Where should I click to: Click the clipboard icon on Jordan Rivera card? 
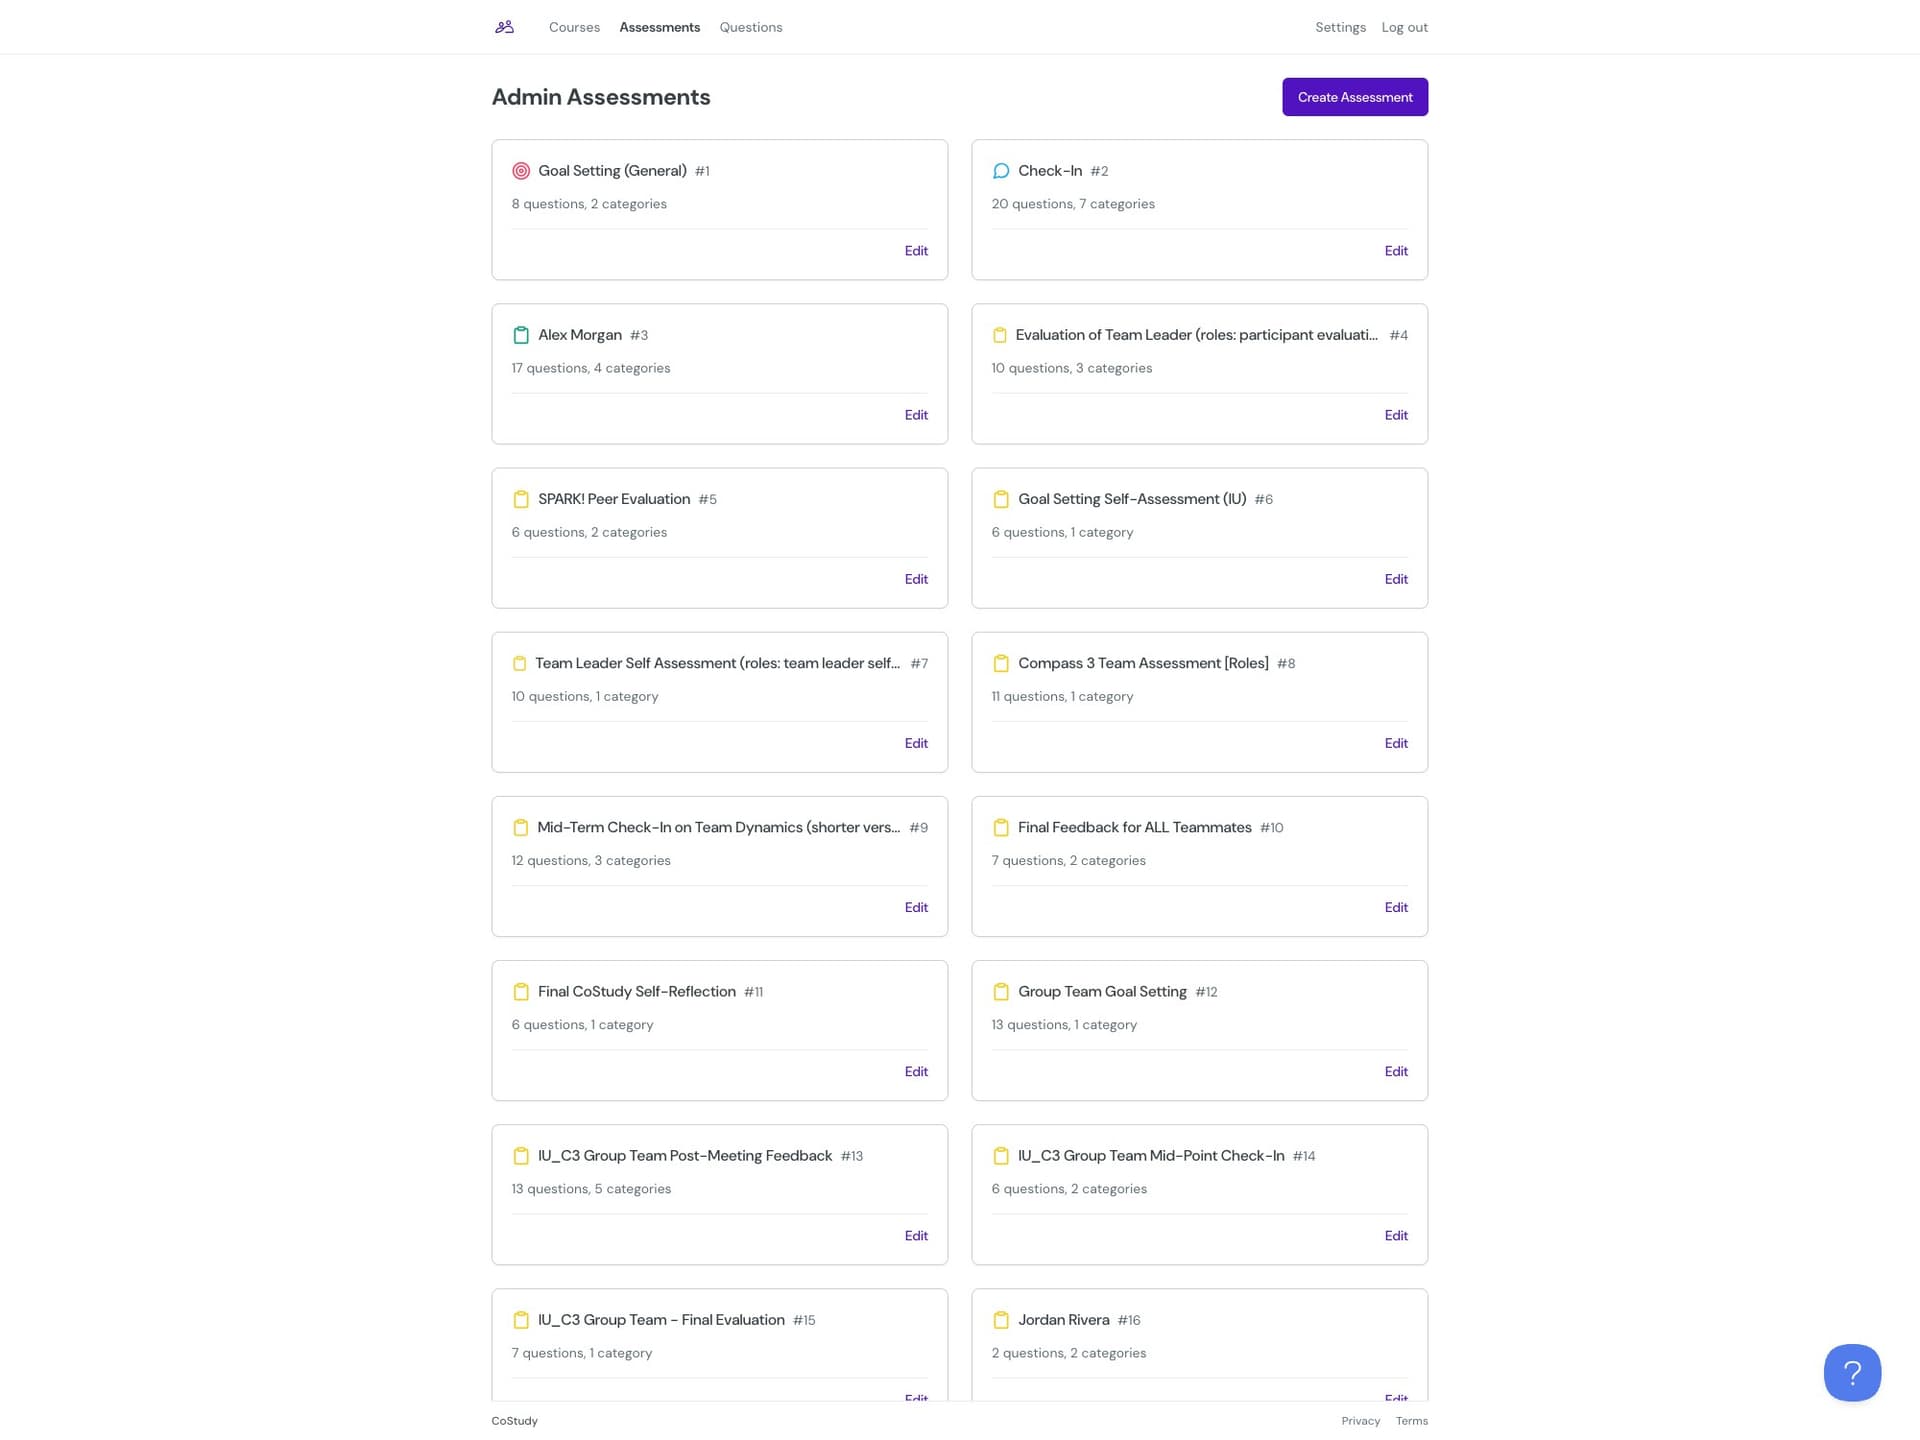pos(1001,1320)
